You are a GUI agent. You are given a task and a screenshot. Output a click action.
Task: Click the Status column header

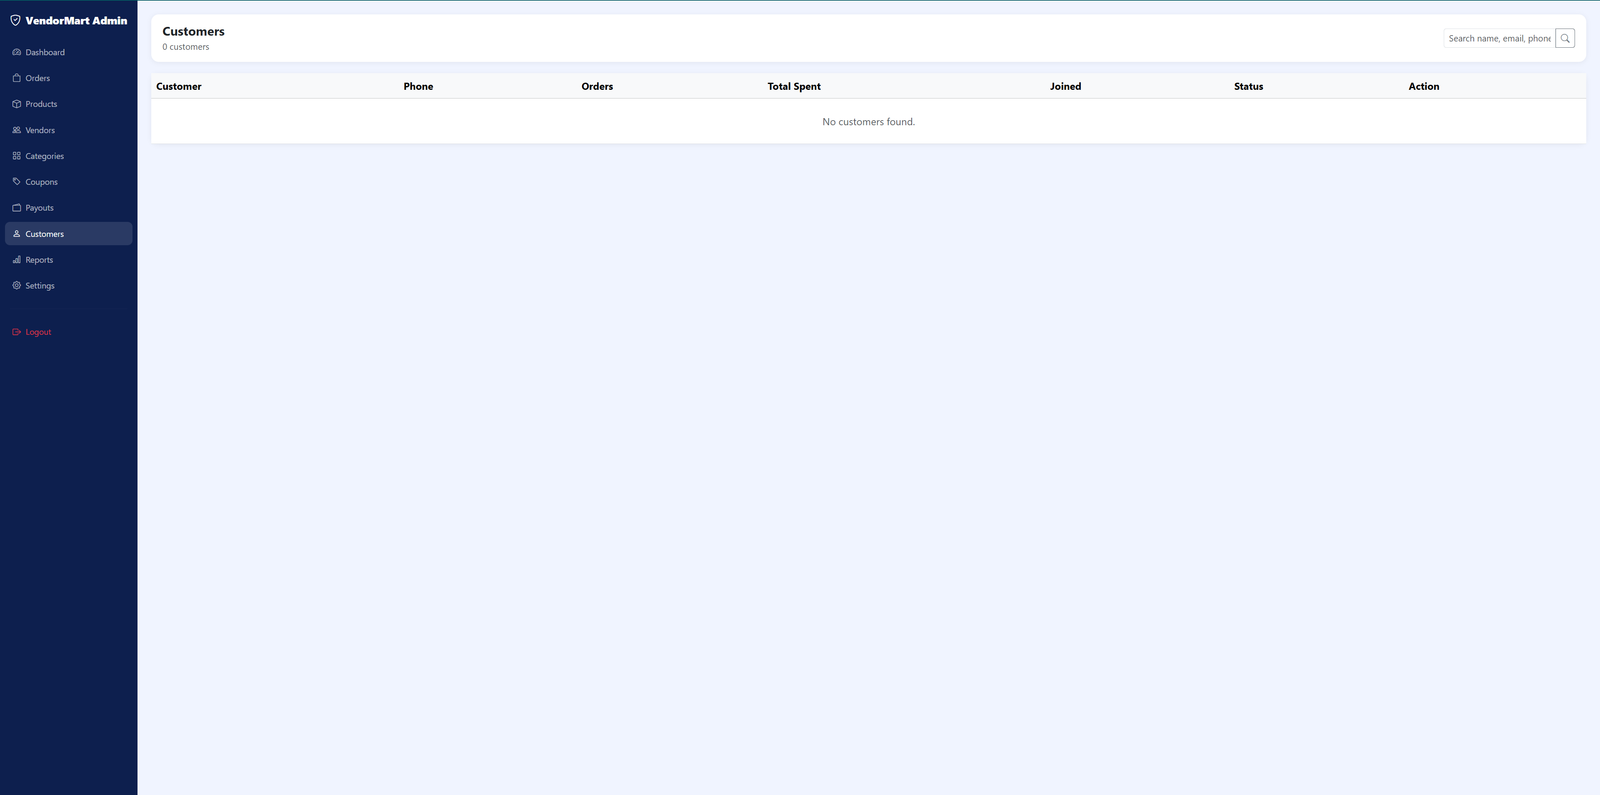point(1248,86)
